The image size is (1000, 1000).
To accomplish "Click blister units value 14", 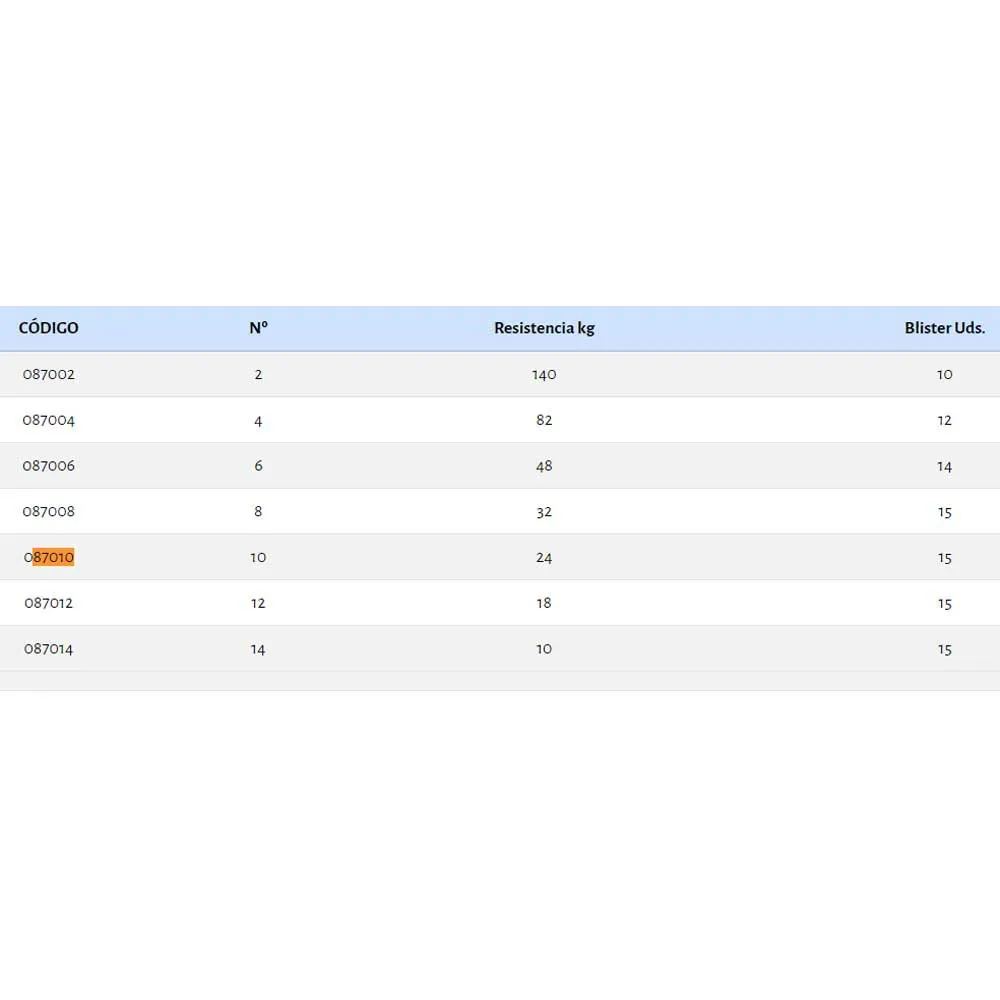I will 944,466.
